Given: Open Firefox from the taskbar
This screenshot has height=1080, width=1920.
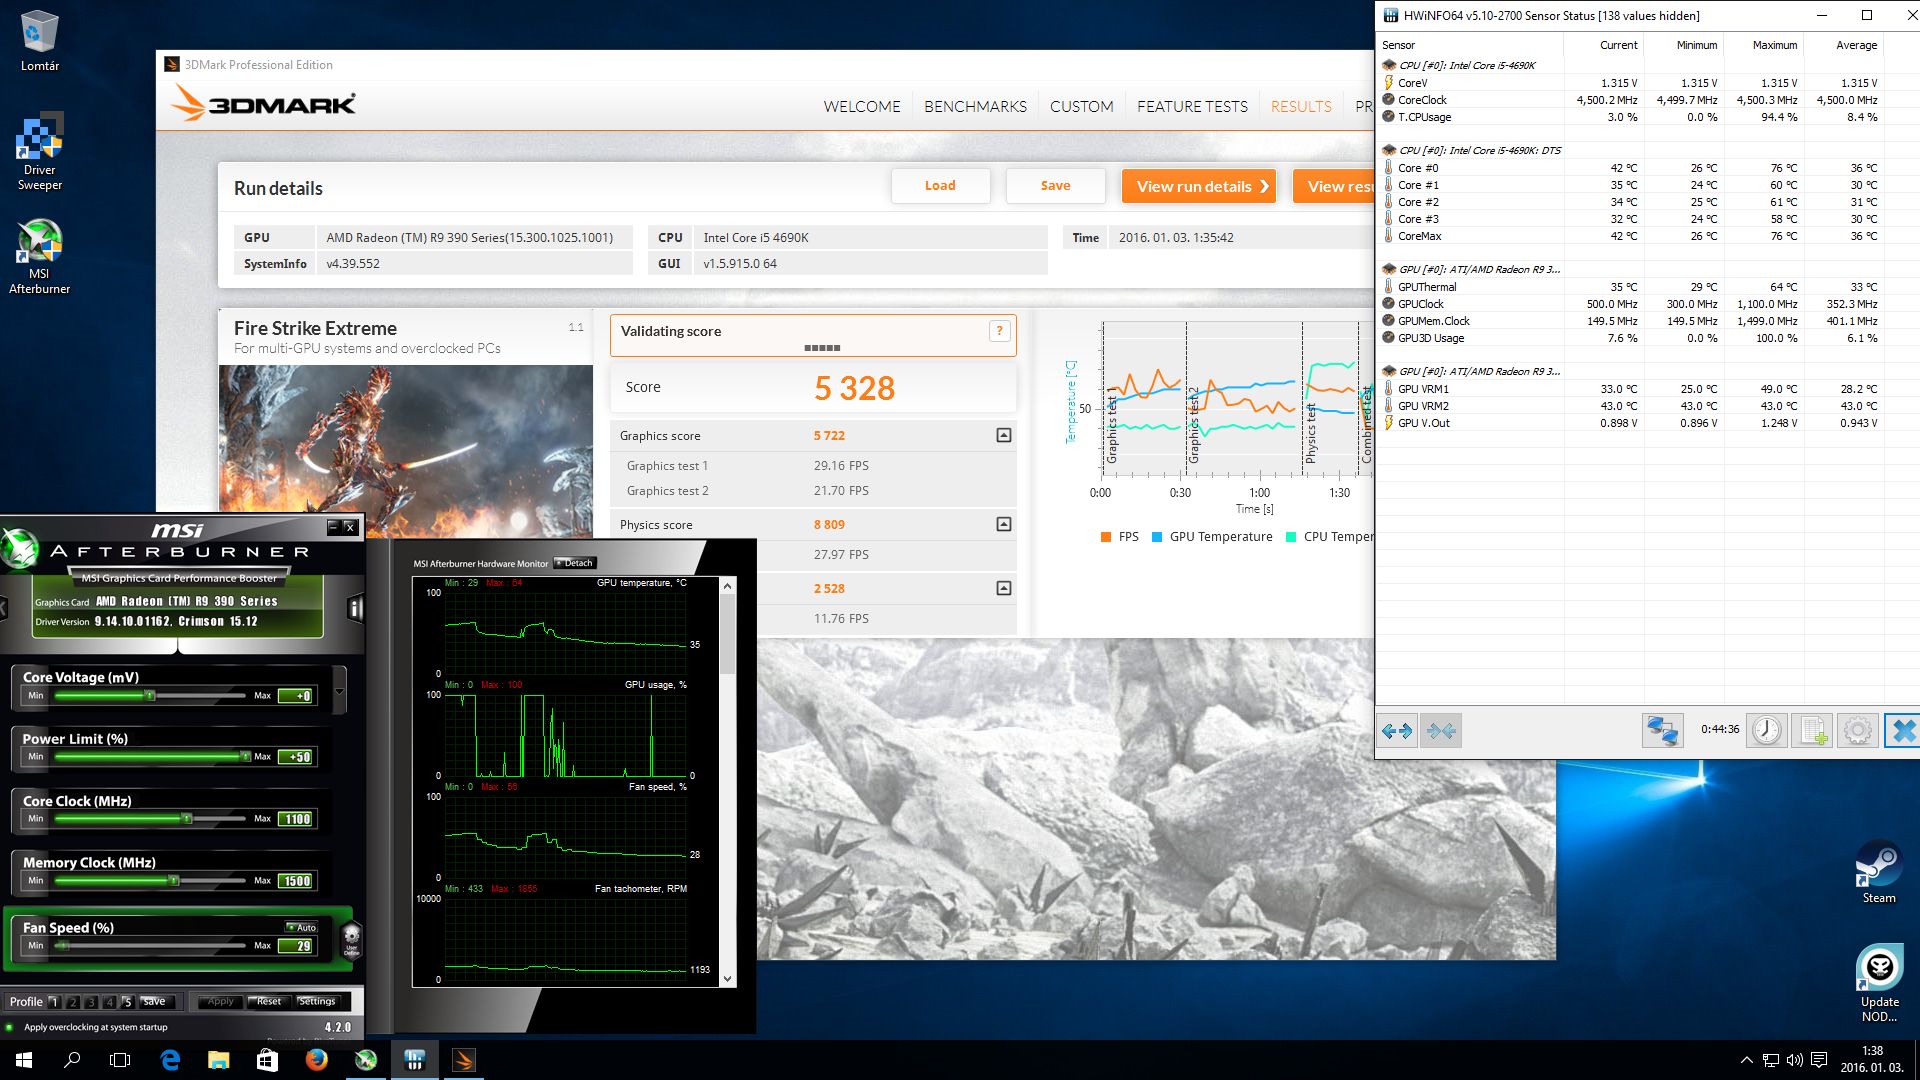Looking at the screenshot, I should [317, 1060].
